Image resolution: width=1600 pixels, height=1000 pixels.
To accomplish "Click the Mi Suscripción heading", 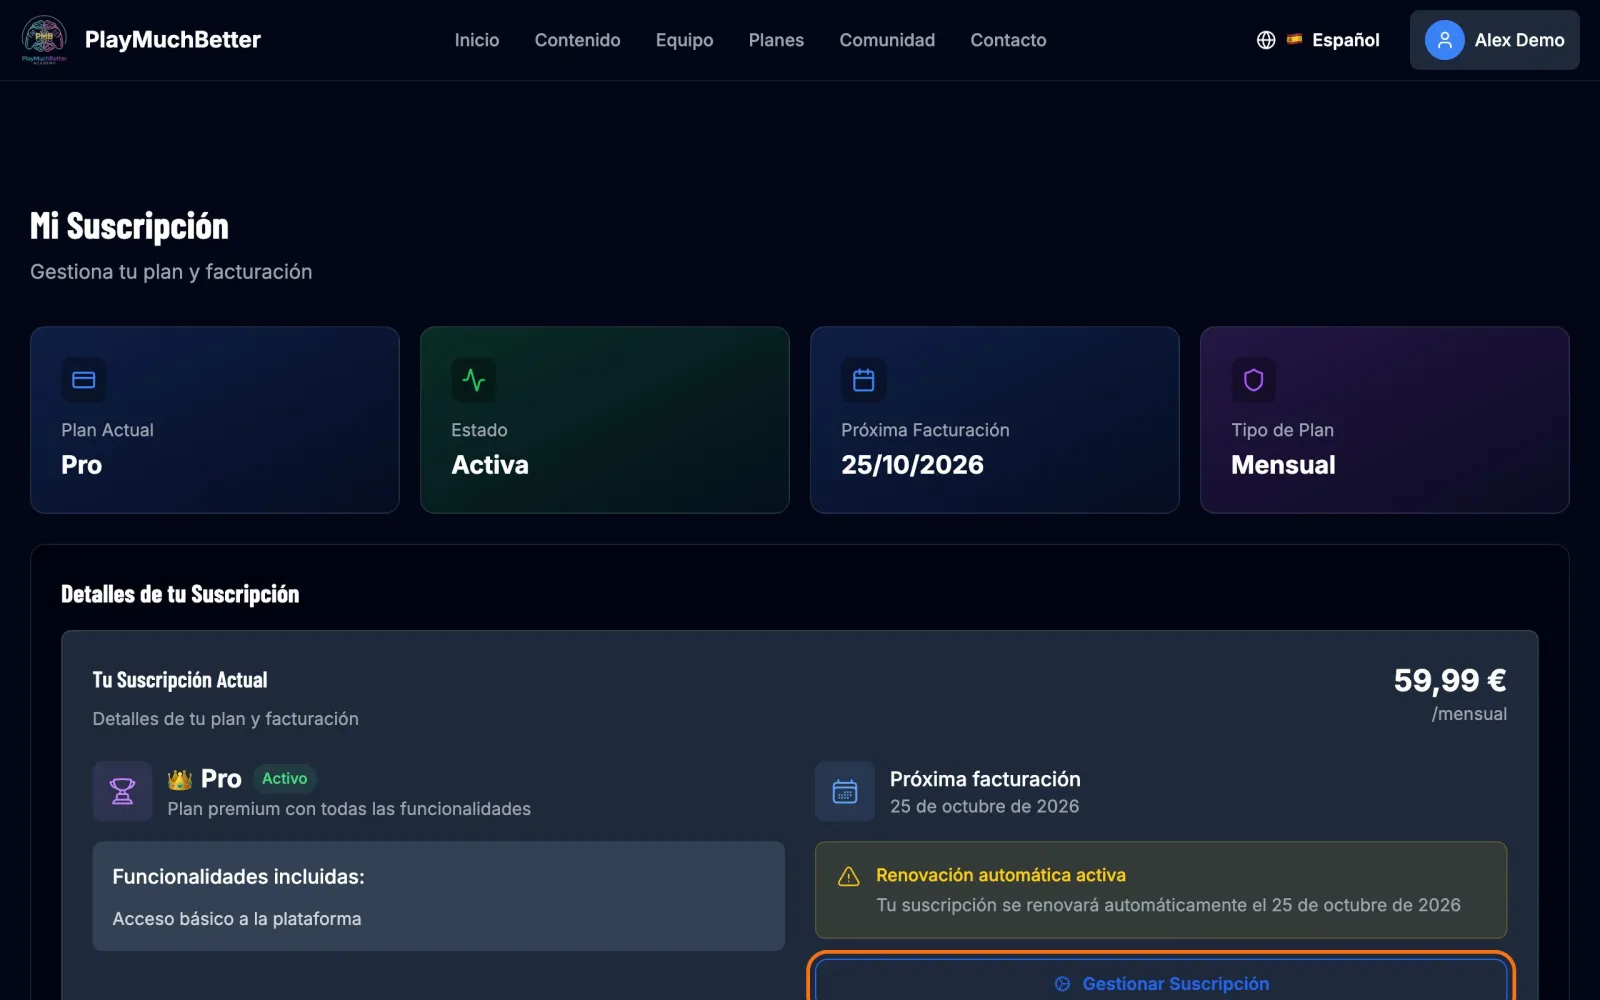I will [130, 226].
